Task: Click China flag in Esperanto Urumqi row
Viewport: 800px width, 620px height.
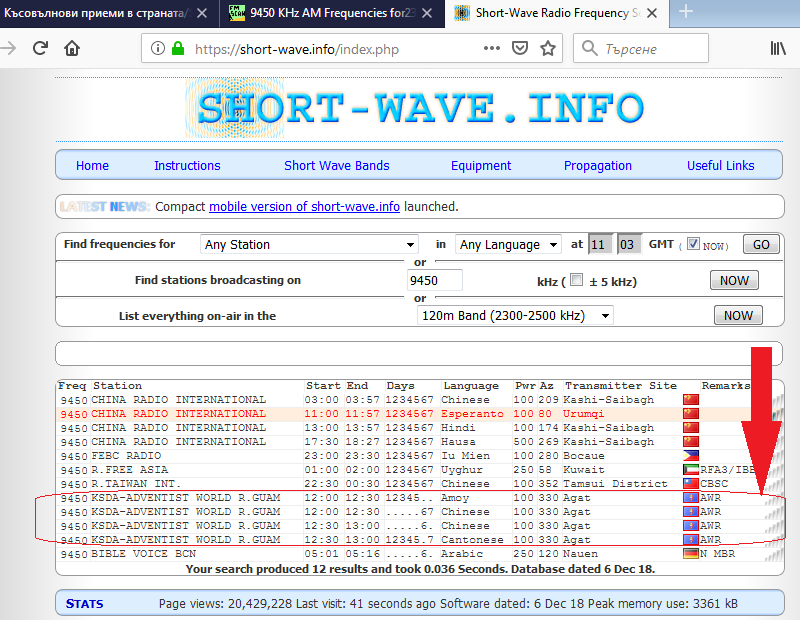Action: click(x=691, y=413)
